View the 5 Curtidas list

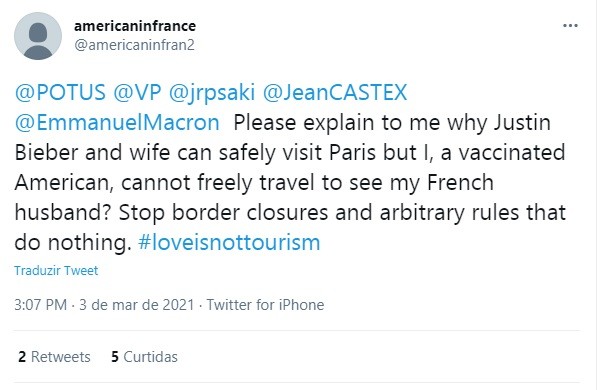click(x=145, y=357)
